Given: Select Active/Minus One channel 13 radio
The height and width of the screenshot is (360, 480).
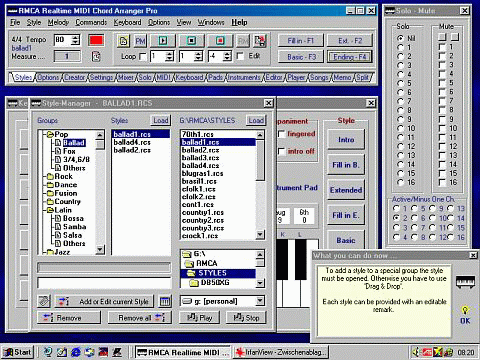Looking at the screenshot, I should click(451, 208).
